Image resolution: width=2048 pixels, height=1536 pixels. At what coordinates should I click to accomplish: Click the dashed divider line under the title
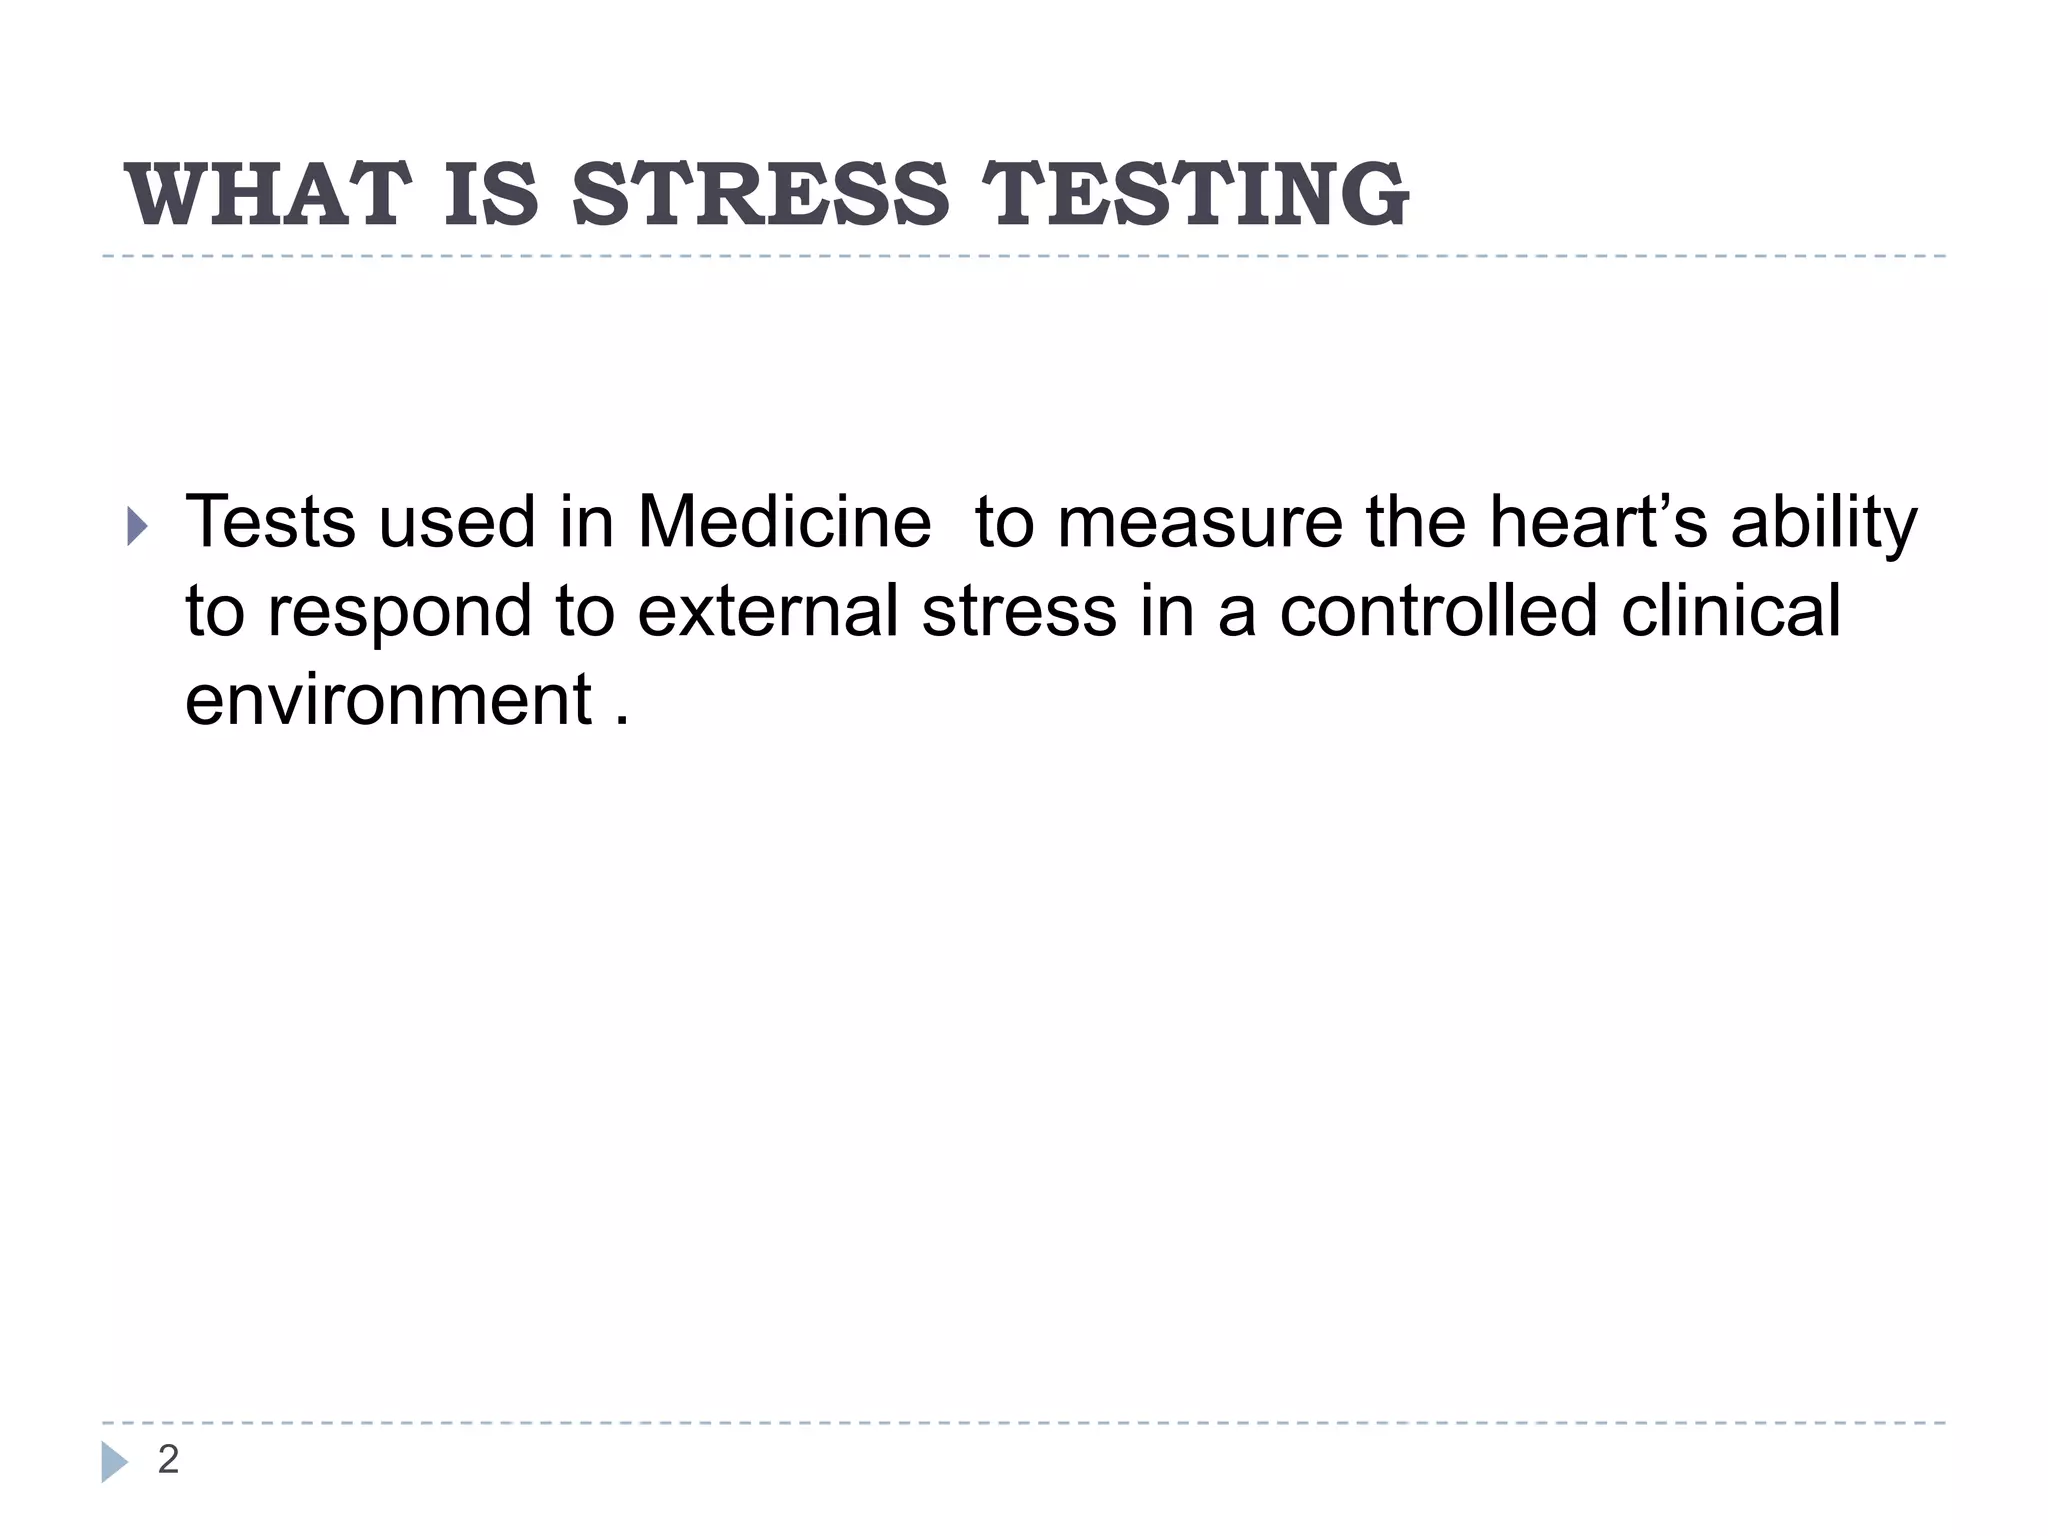click(x=1024, y=256)
